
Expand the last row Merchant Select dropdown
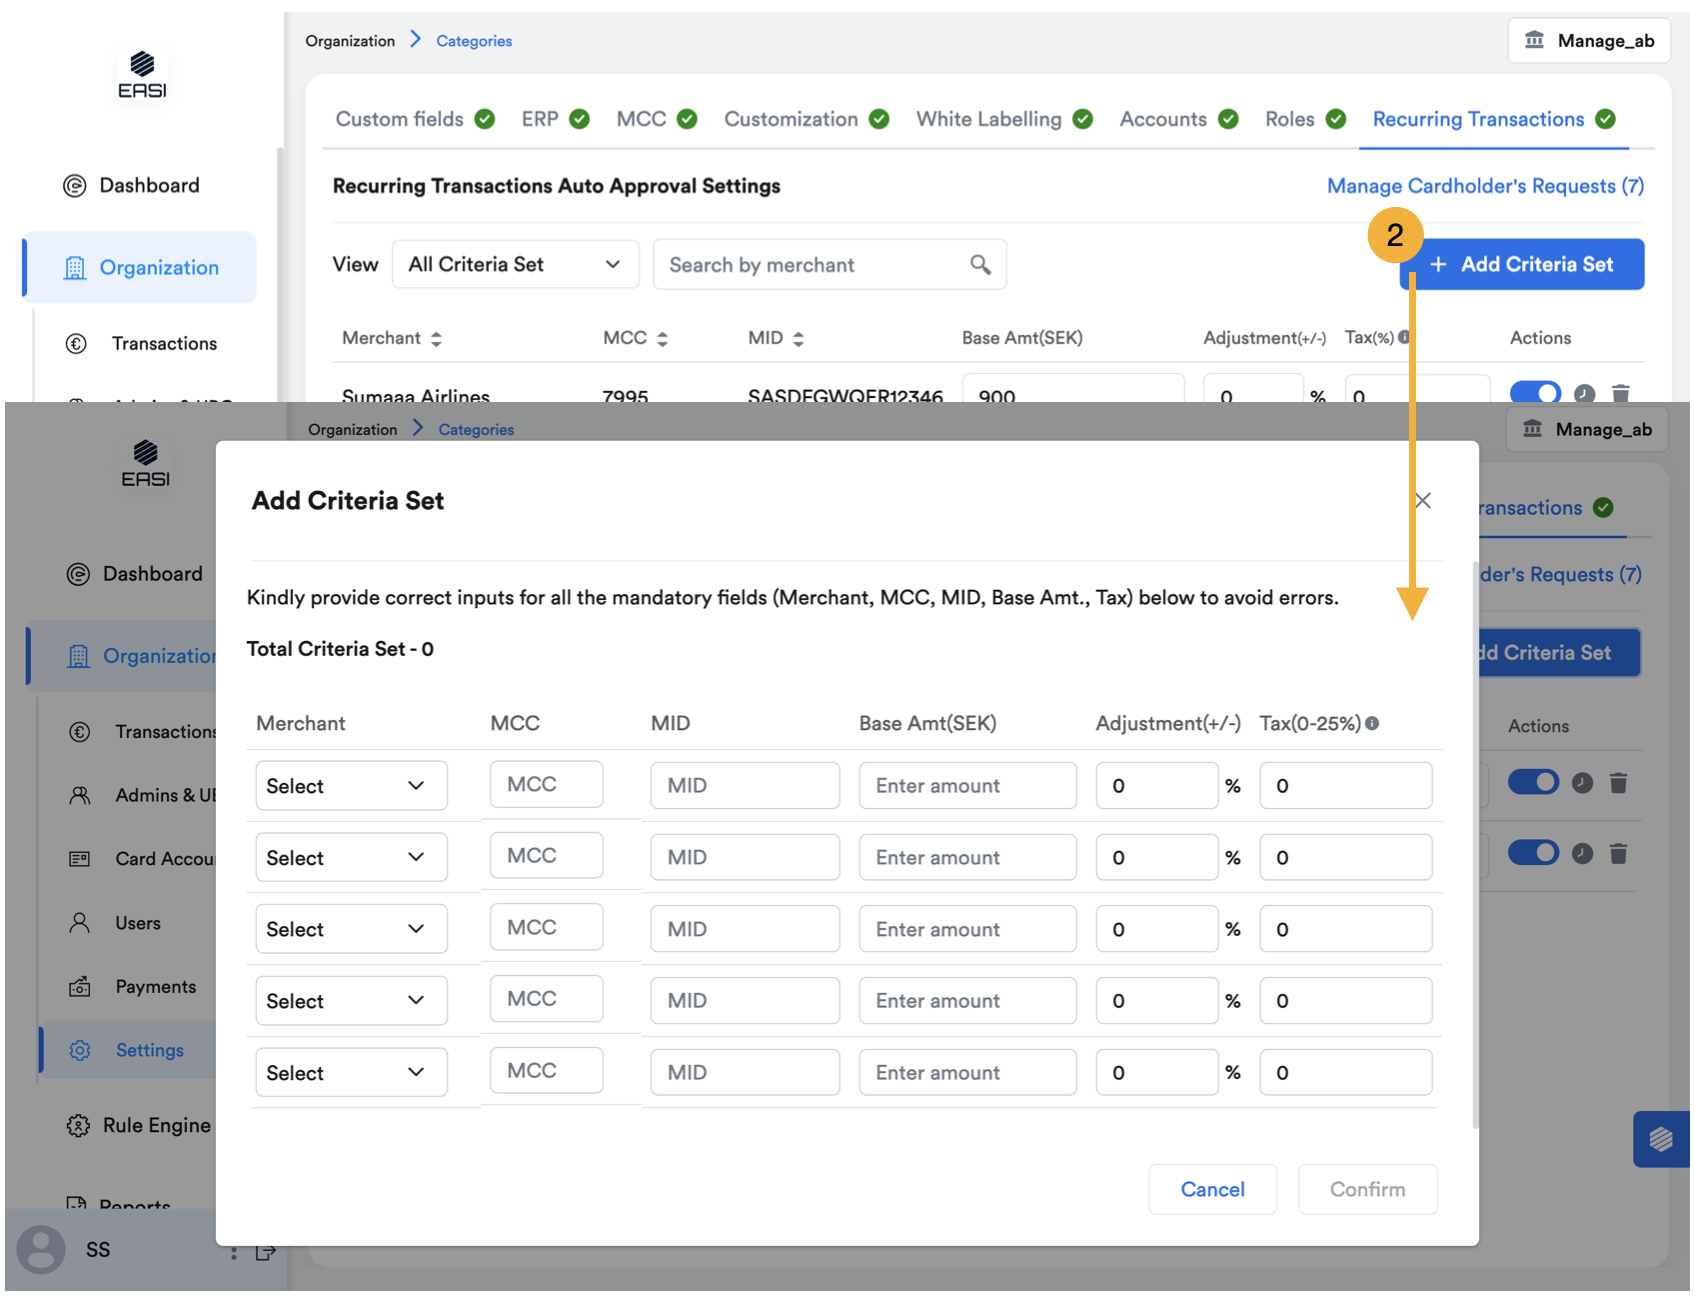(x=350, y=1073)
